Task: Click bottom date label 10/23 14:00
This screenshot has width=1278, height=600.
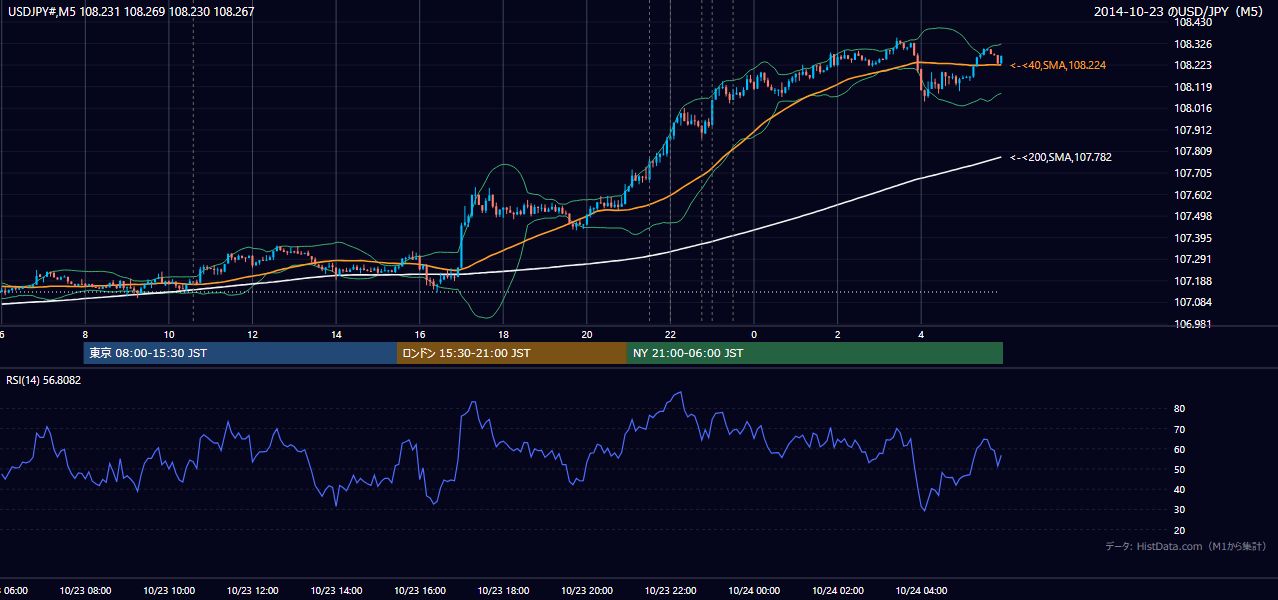Action: point(336,591)
